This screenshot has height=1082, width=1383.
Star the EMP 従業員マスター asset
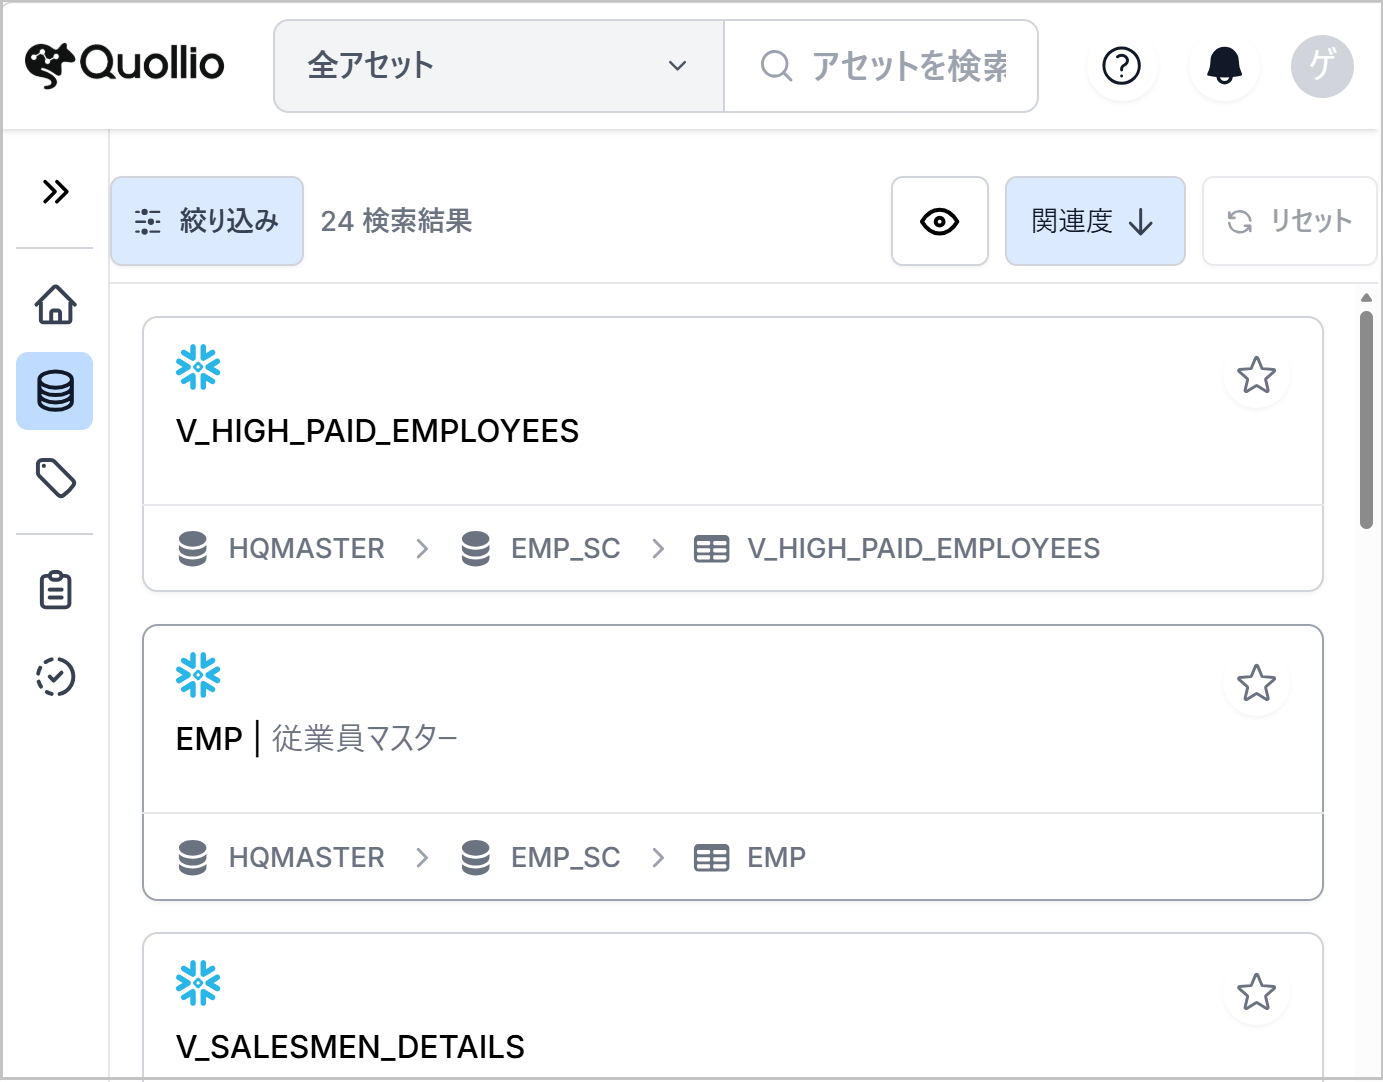(1256, 683)
